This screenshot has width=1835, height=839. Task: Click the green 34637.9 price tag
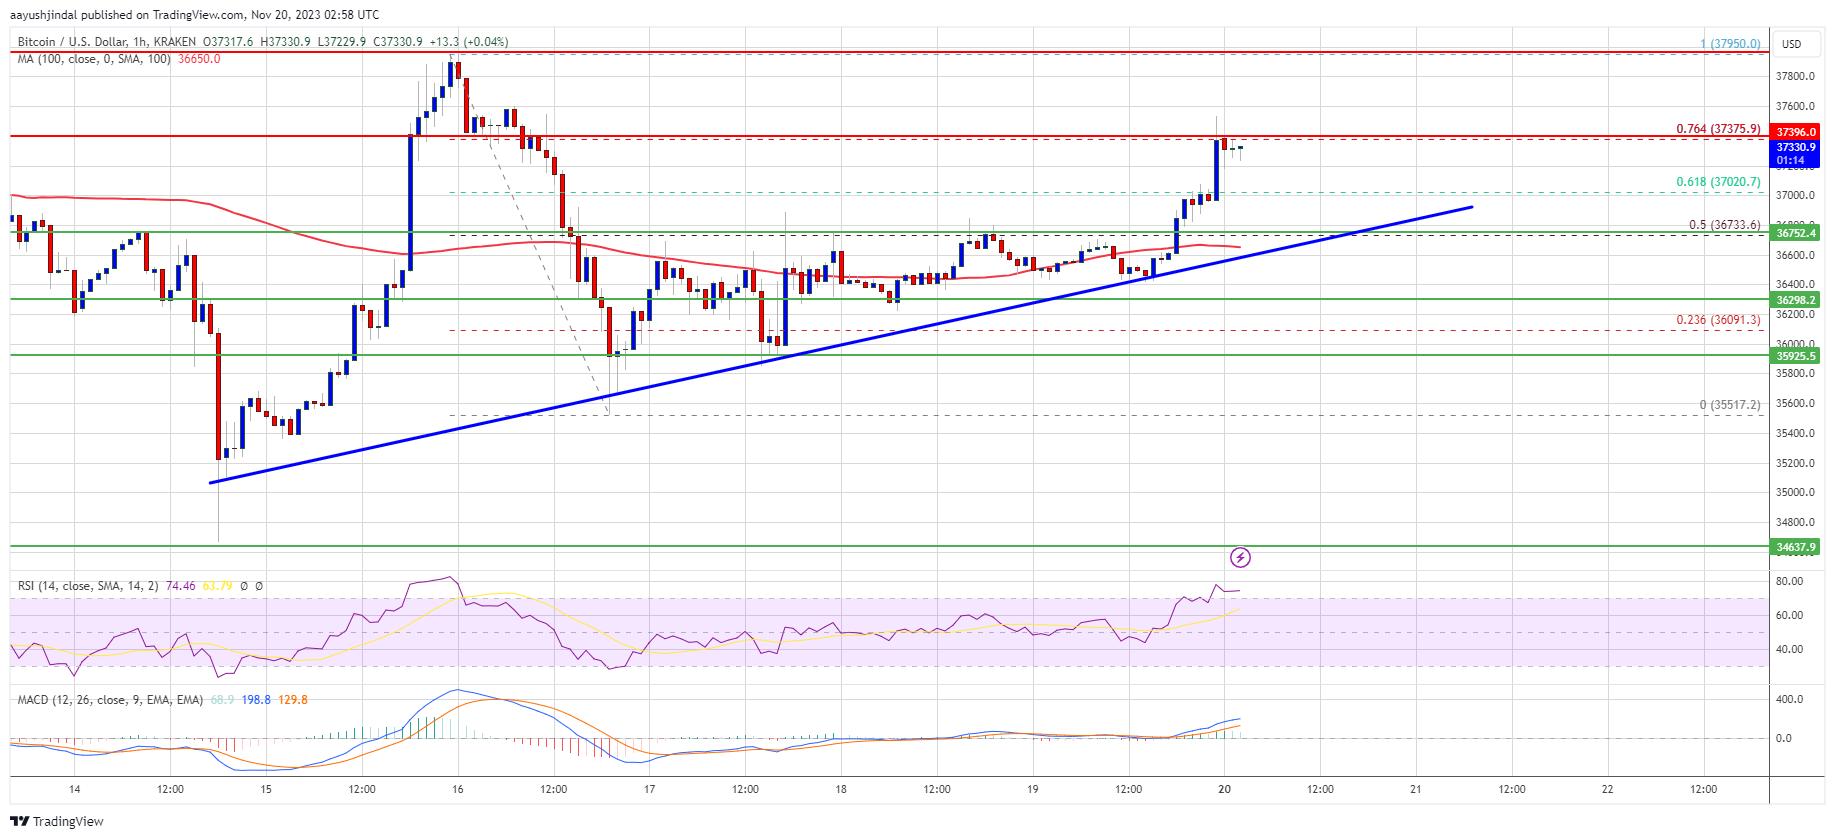click(x=1795, y=547)
